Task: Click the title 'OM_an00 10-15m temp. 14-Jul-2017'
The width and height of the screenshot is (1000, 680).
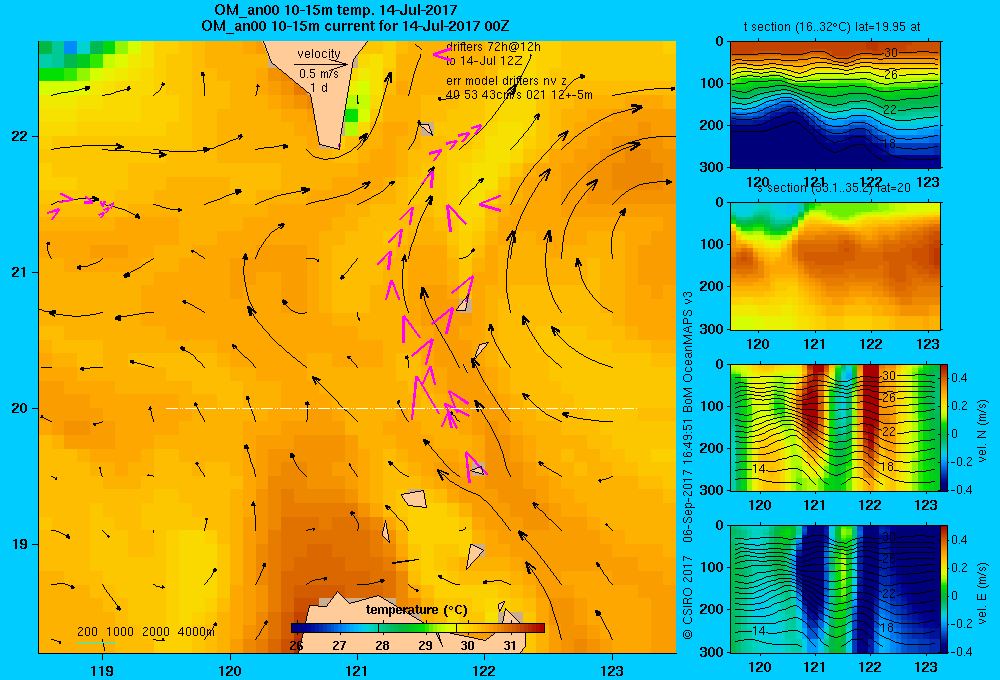Action: [335, 10]
